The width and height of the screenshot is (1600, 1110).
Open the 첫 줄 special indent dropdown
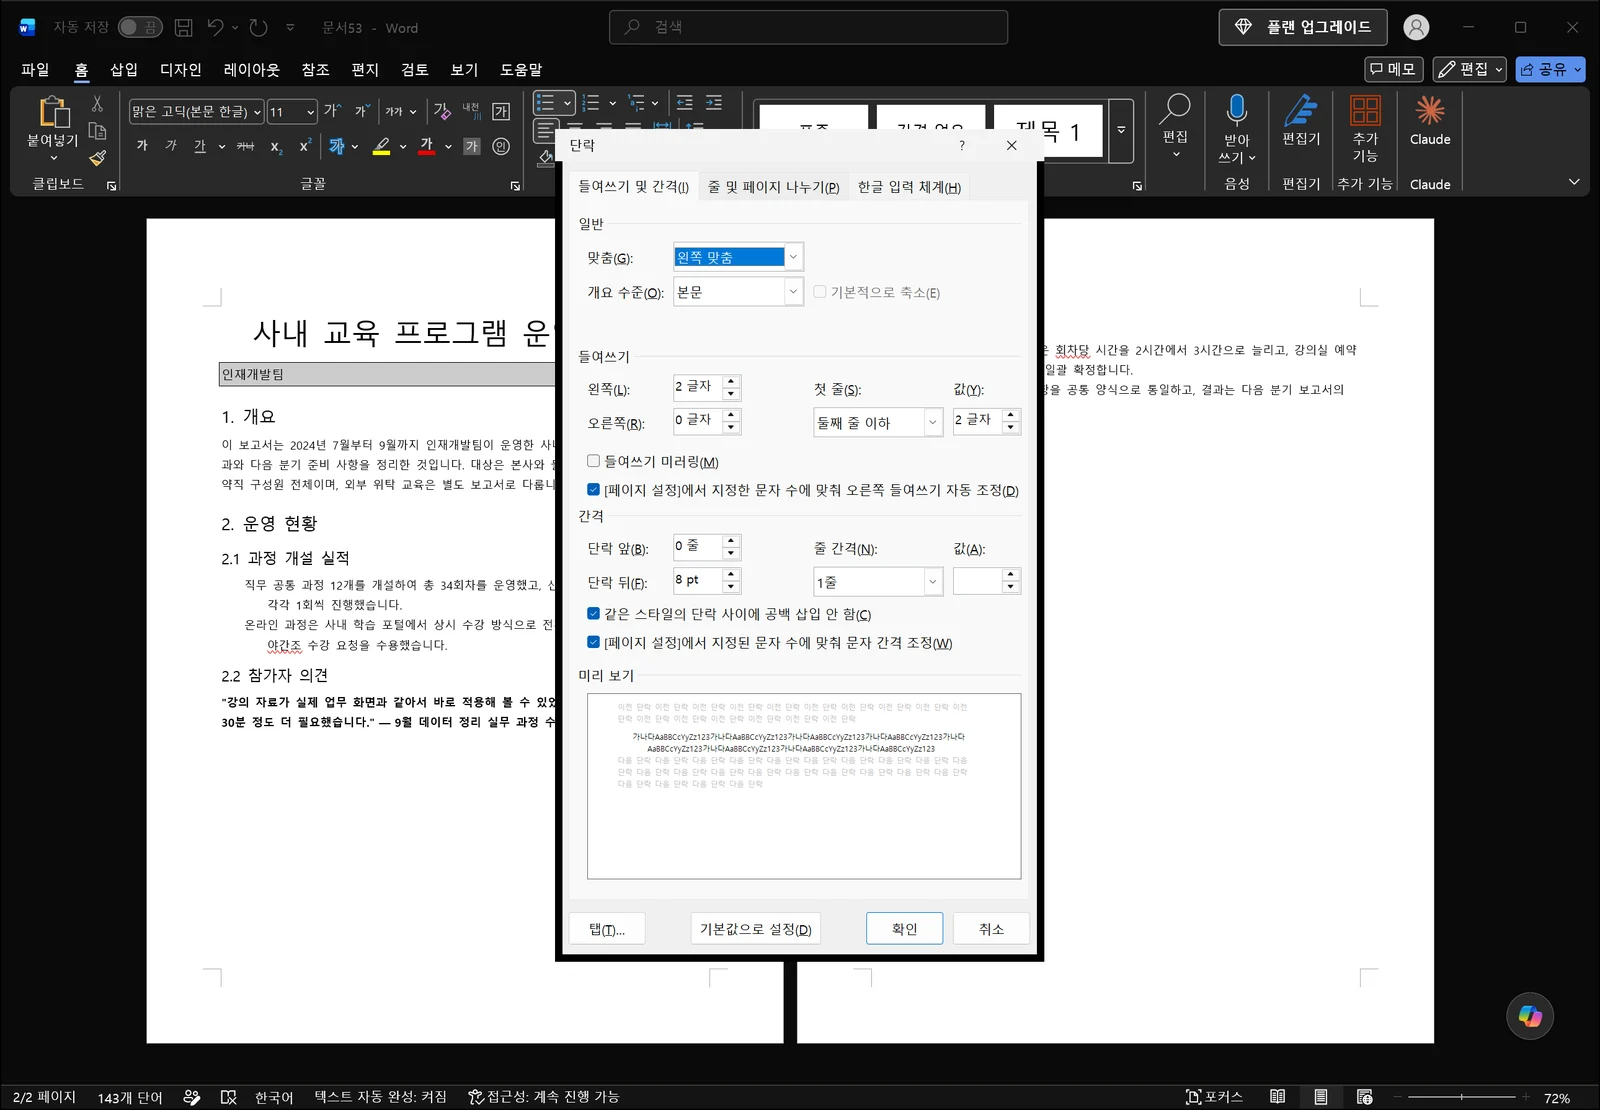pos(932,422)
